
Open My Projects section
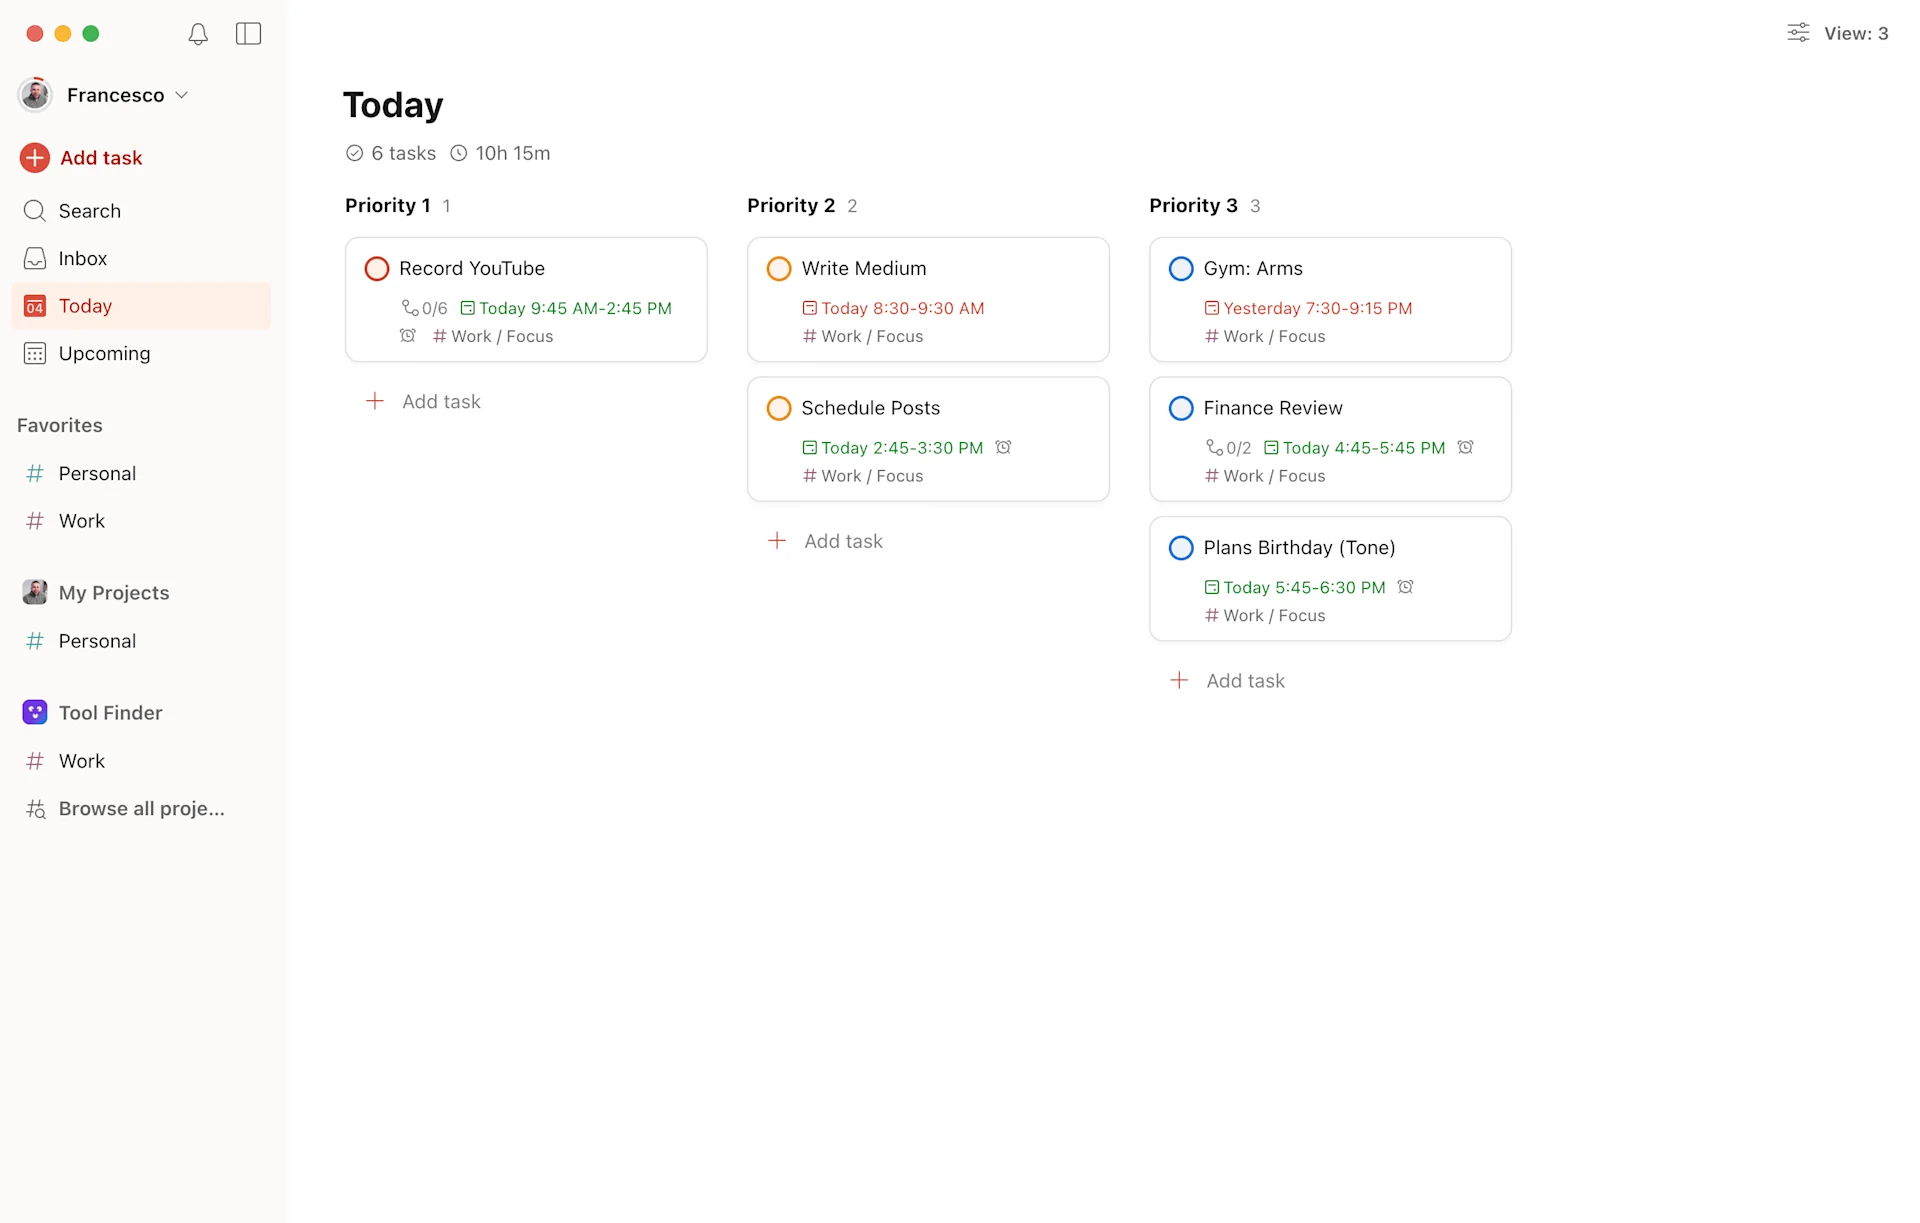tap(114, 592)
